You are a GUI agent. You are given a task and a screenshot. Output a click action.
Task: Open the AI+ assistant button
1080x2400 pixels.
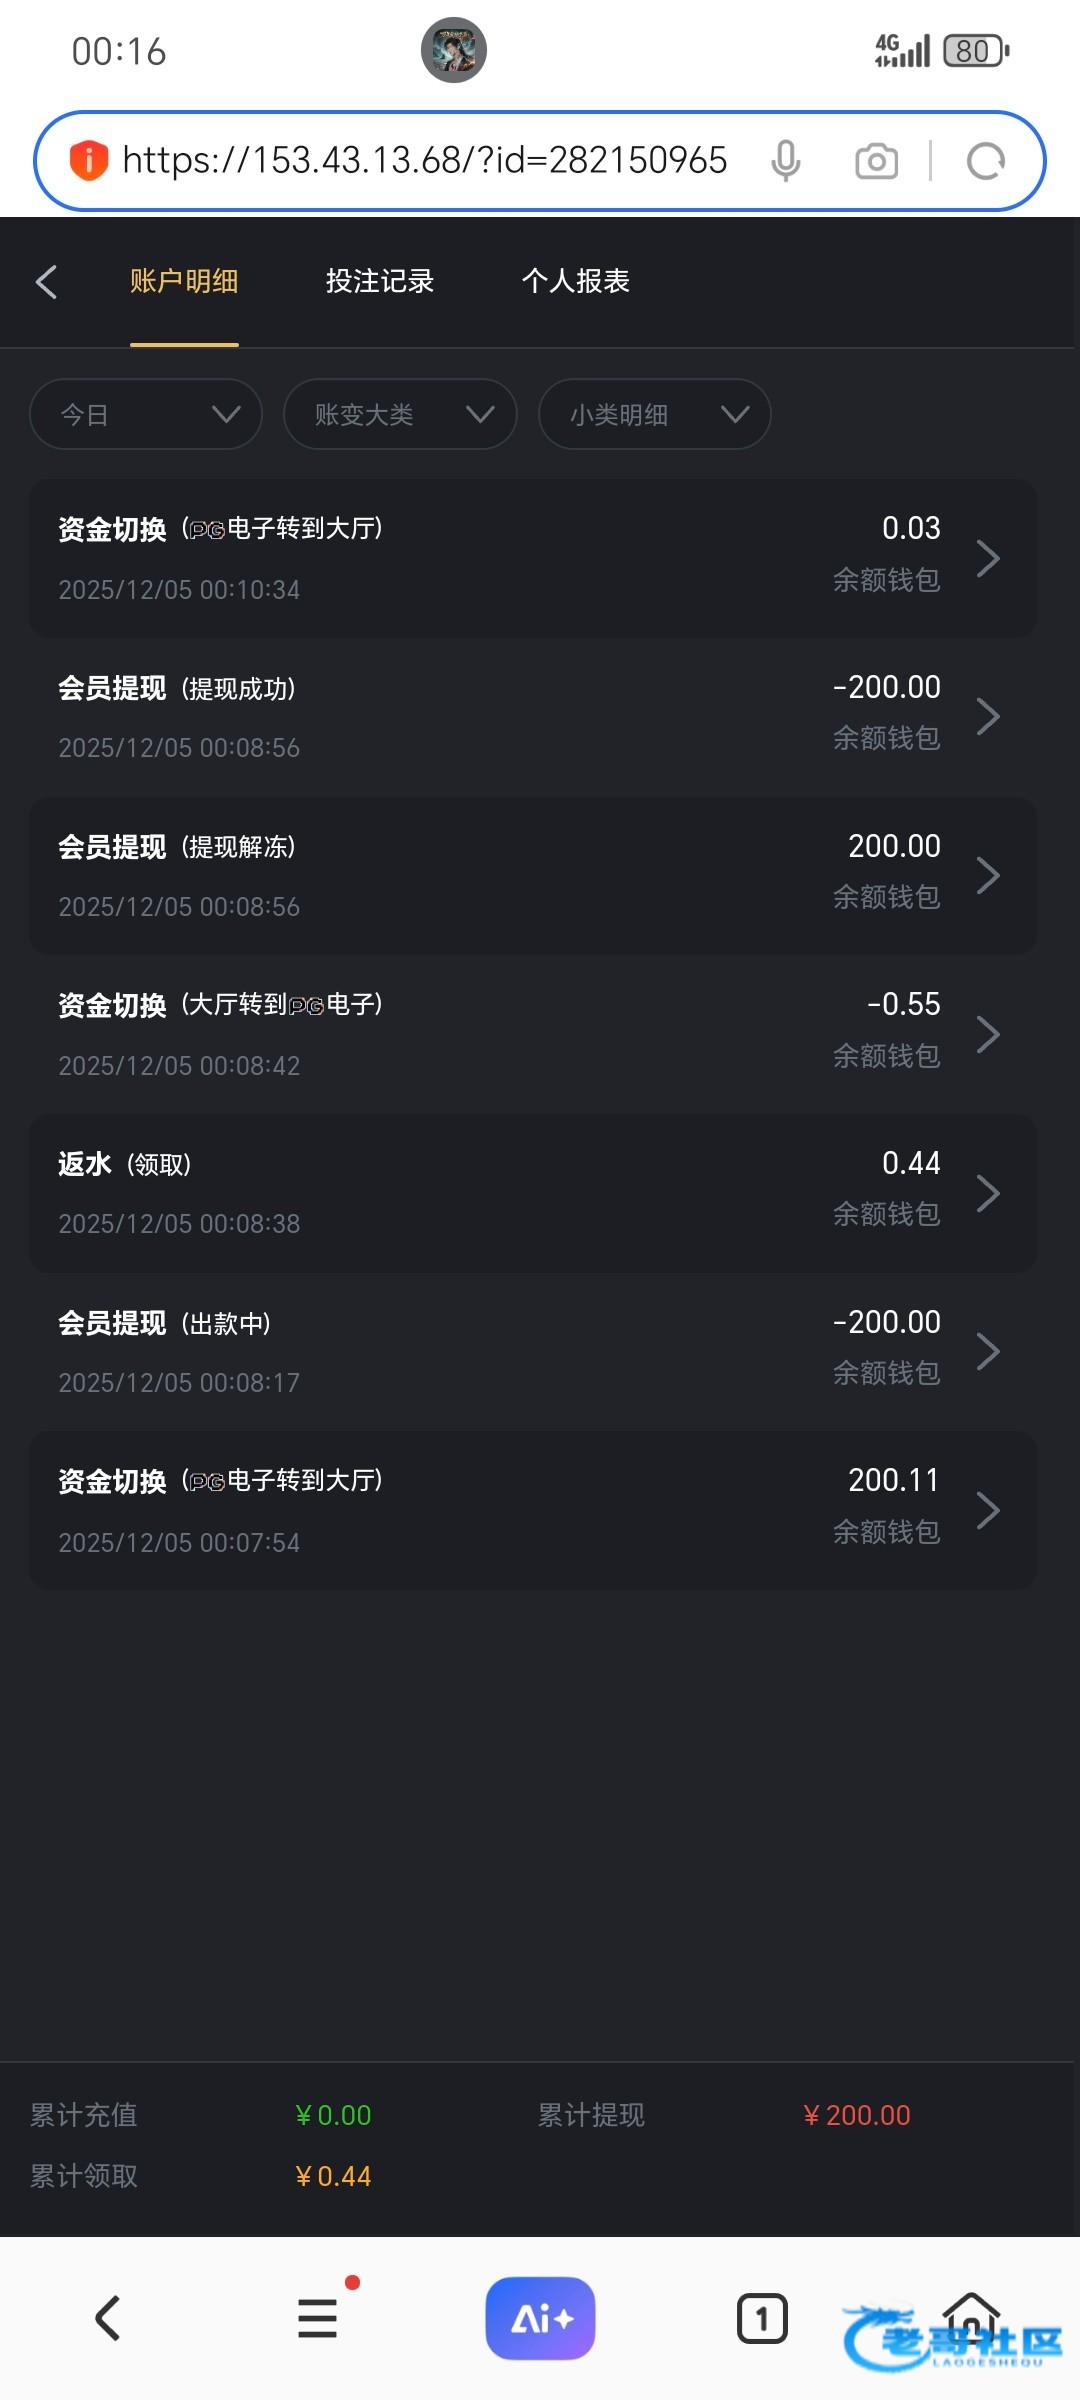[x=540, y=2318]
